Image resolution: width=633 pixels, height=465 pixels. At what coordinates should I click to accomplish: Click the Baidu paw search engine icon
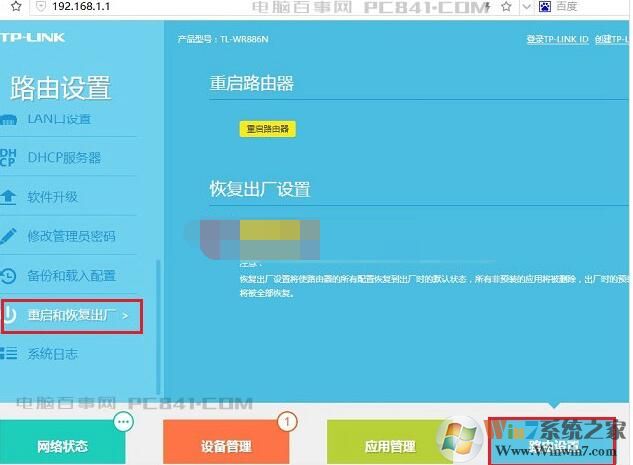coord(545,6)
